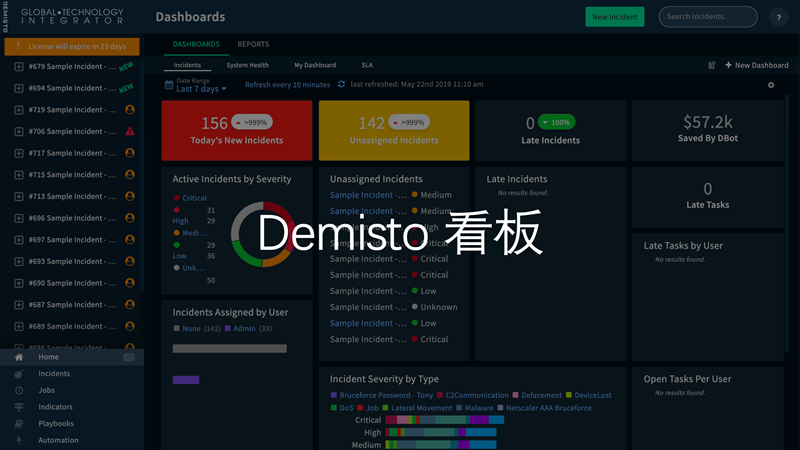Click the Critical stacked bar in Severity by Type
Screen dimensions: 800x450
pyautogui.click(x=444, y=420)
